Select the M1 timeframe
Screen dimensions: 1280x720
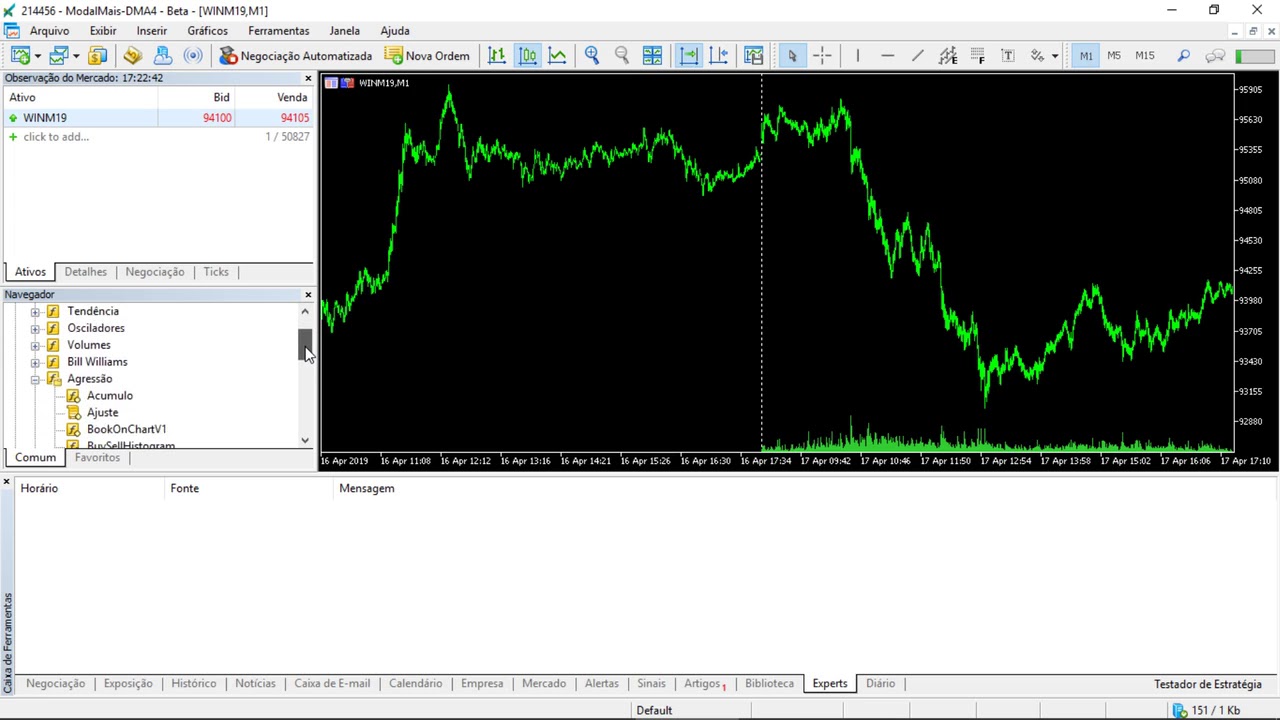[1086, 56]
